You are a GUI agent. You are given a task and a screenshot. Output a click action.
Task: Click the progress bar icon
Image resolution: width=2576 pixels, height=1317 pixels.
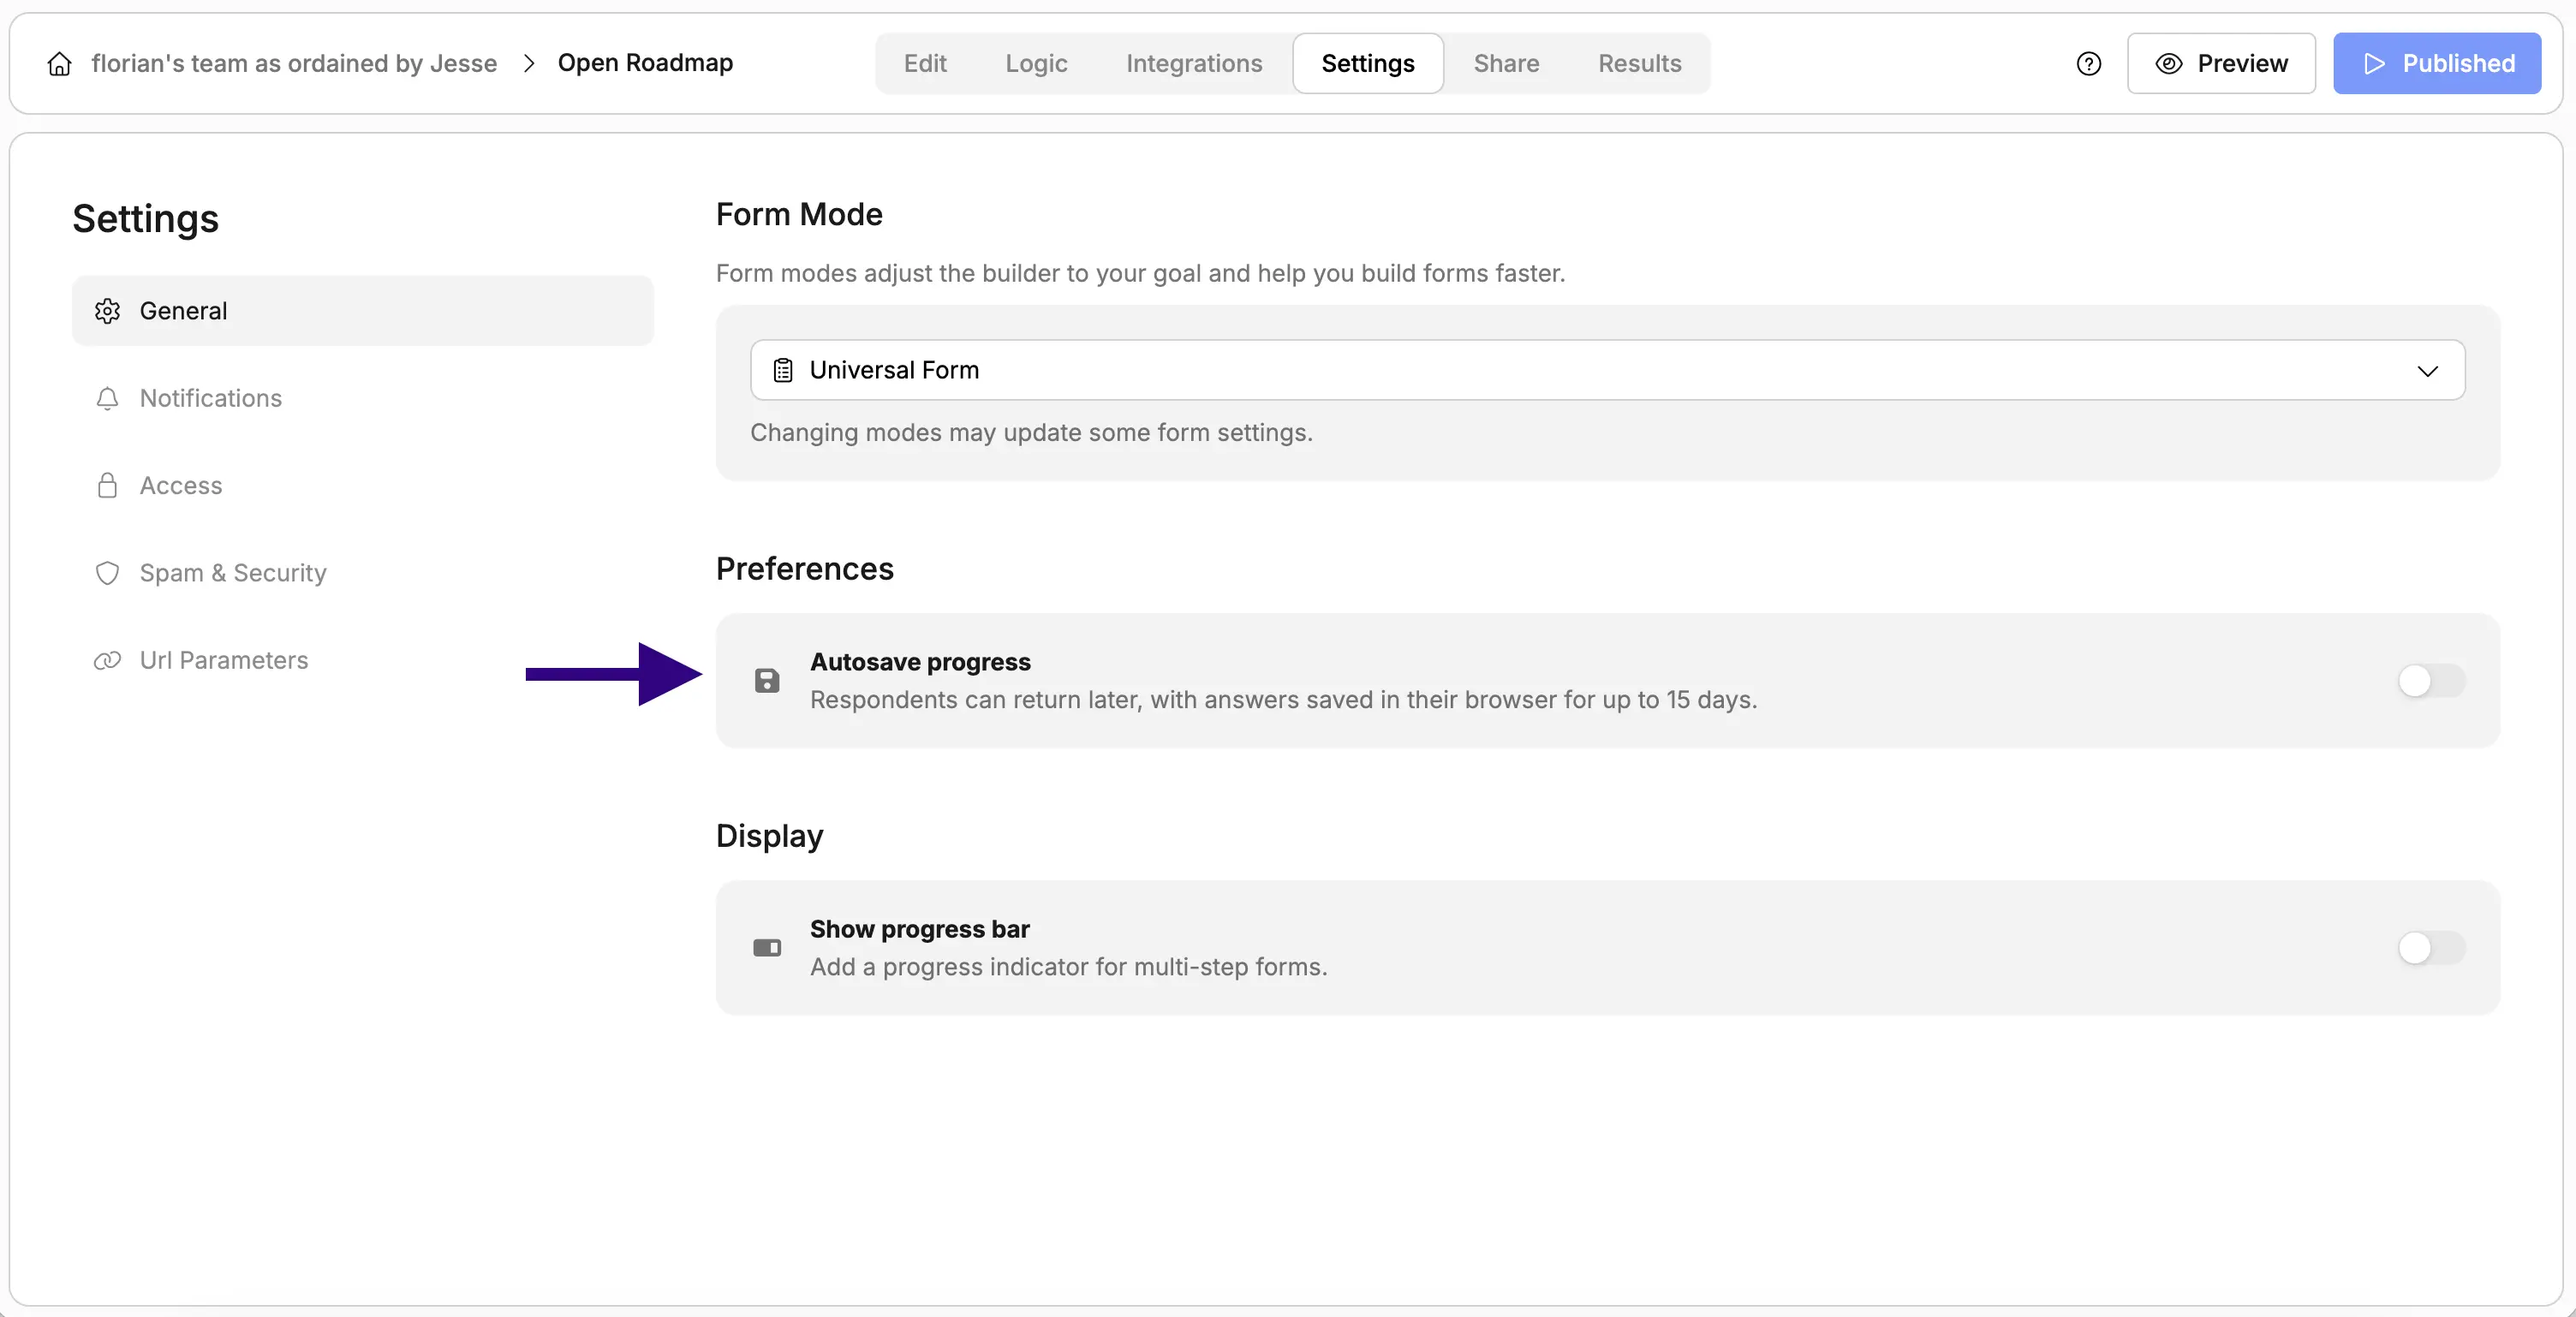tap(767, 948)
